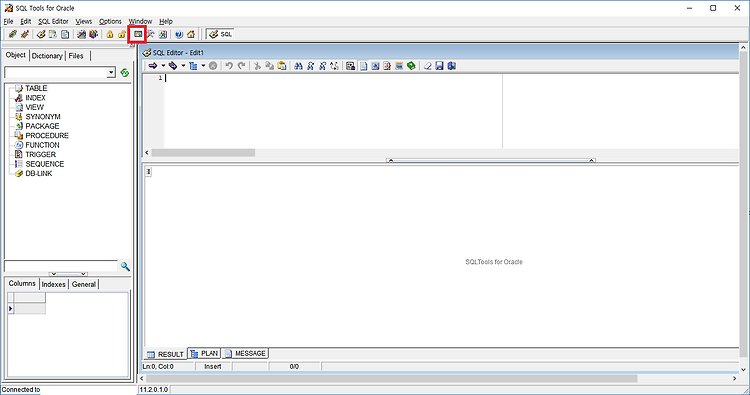Select INDEX in the object tree

[x=35, y=98]
